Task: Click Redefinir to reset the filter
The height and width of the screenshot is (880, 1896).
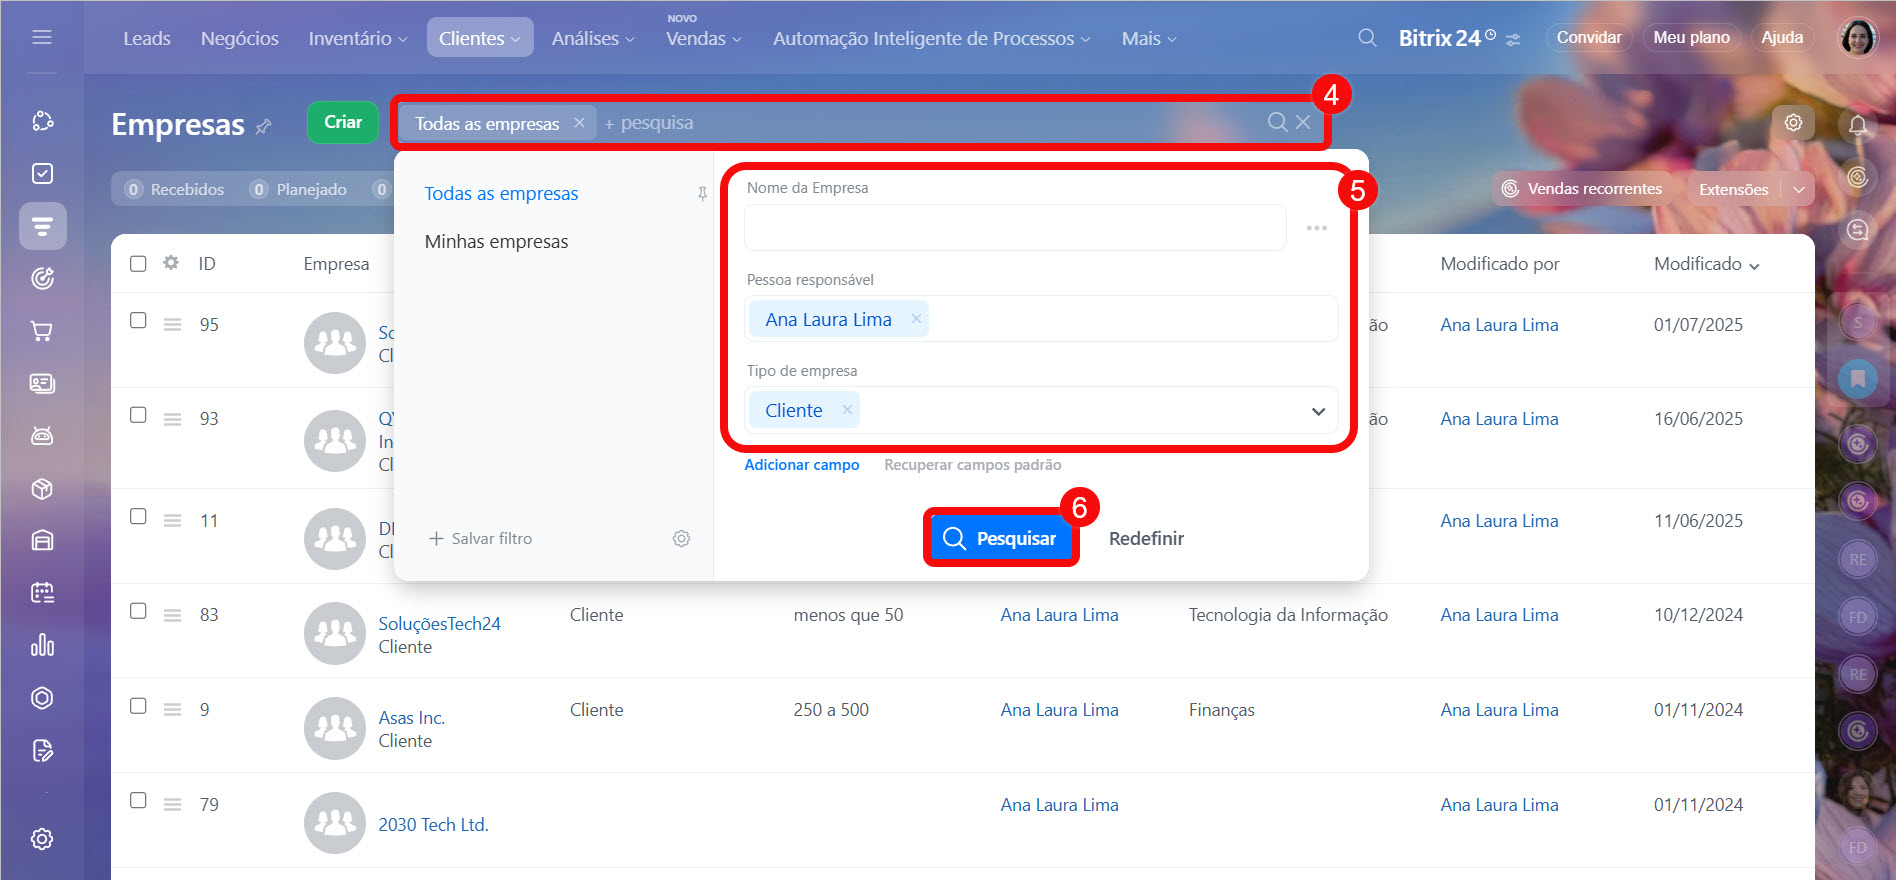Action: [1146, 538]
